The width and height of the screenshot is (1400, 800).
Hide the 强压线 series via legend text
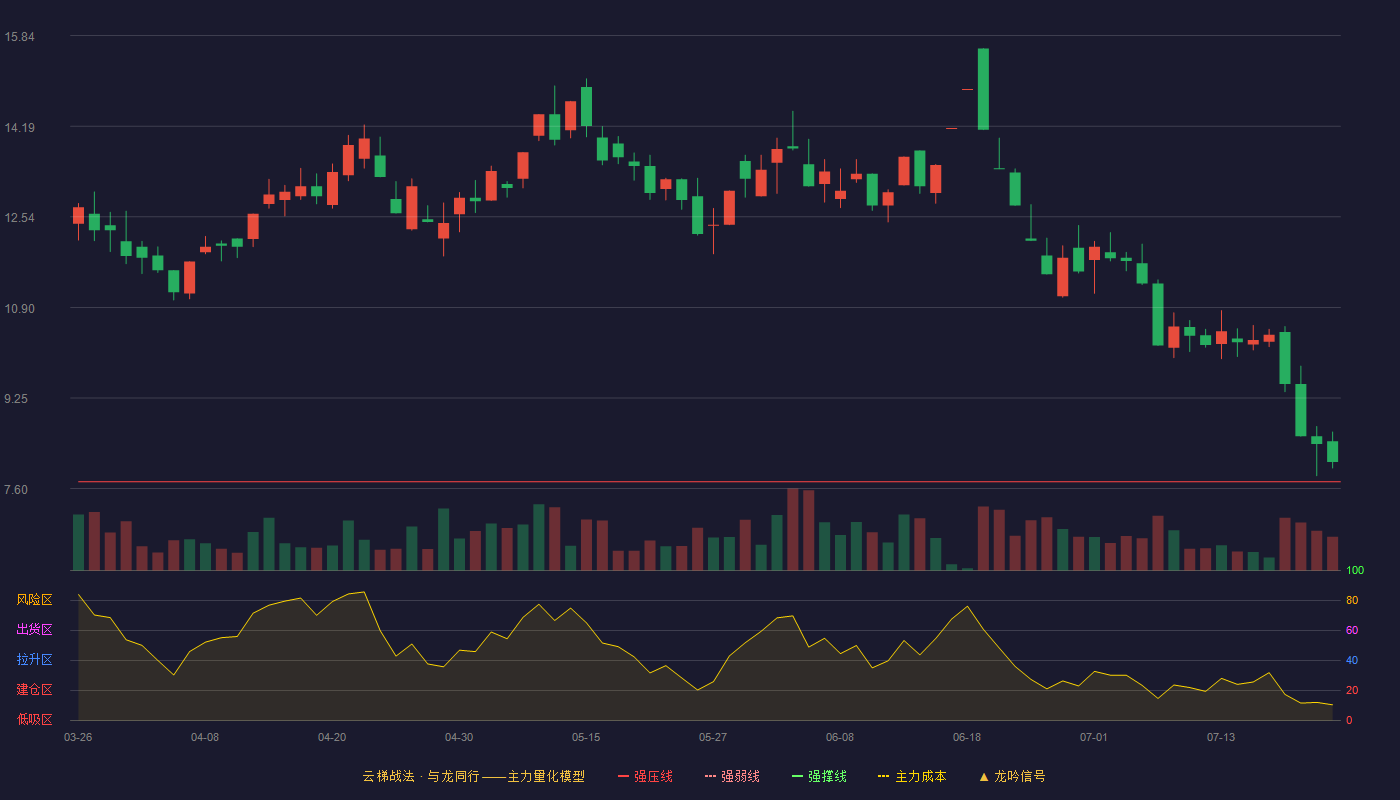(653, 776)
